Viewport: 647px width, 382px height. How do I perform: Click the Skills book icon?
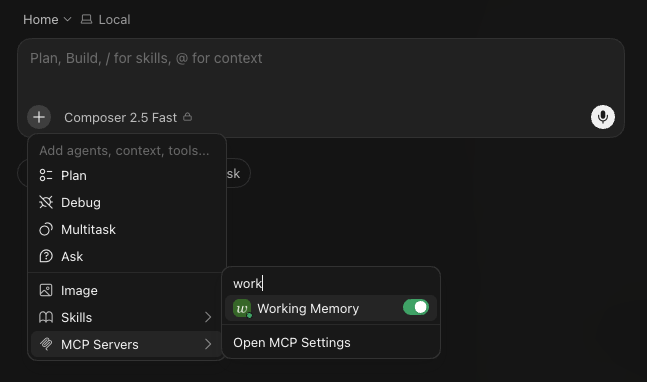pyautogui.click(x=46, y=317)
